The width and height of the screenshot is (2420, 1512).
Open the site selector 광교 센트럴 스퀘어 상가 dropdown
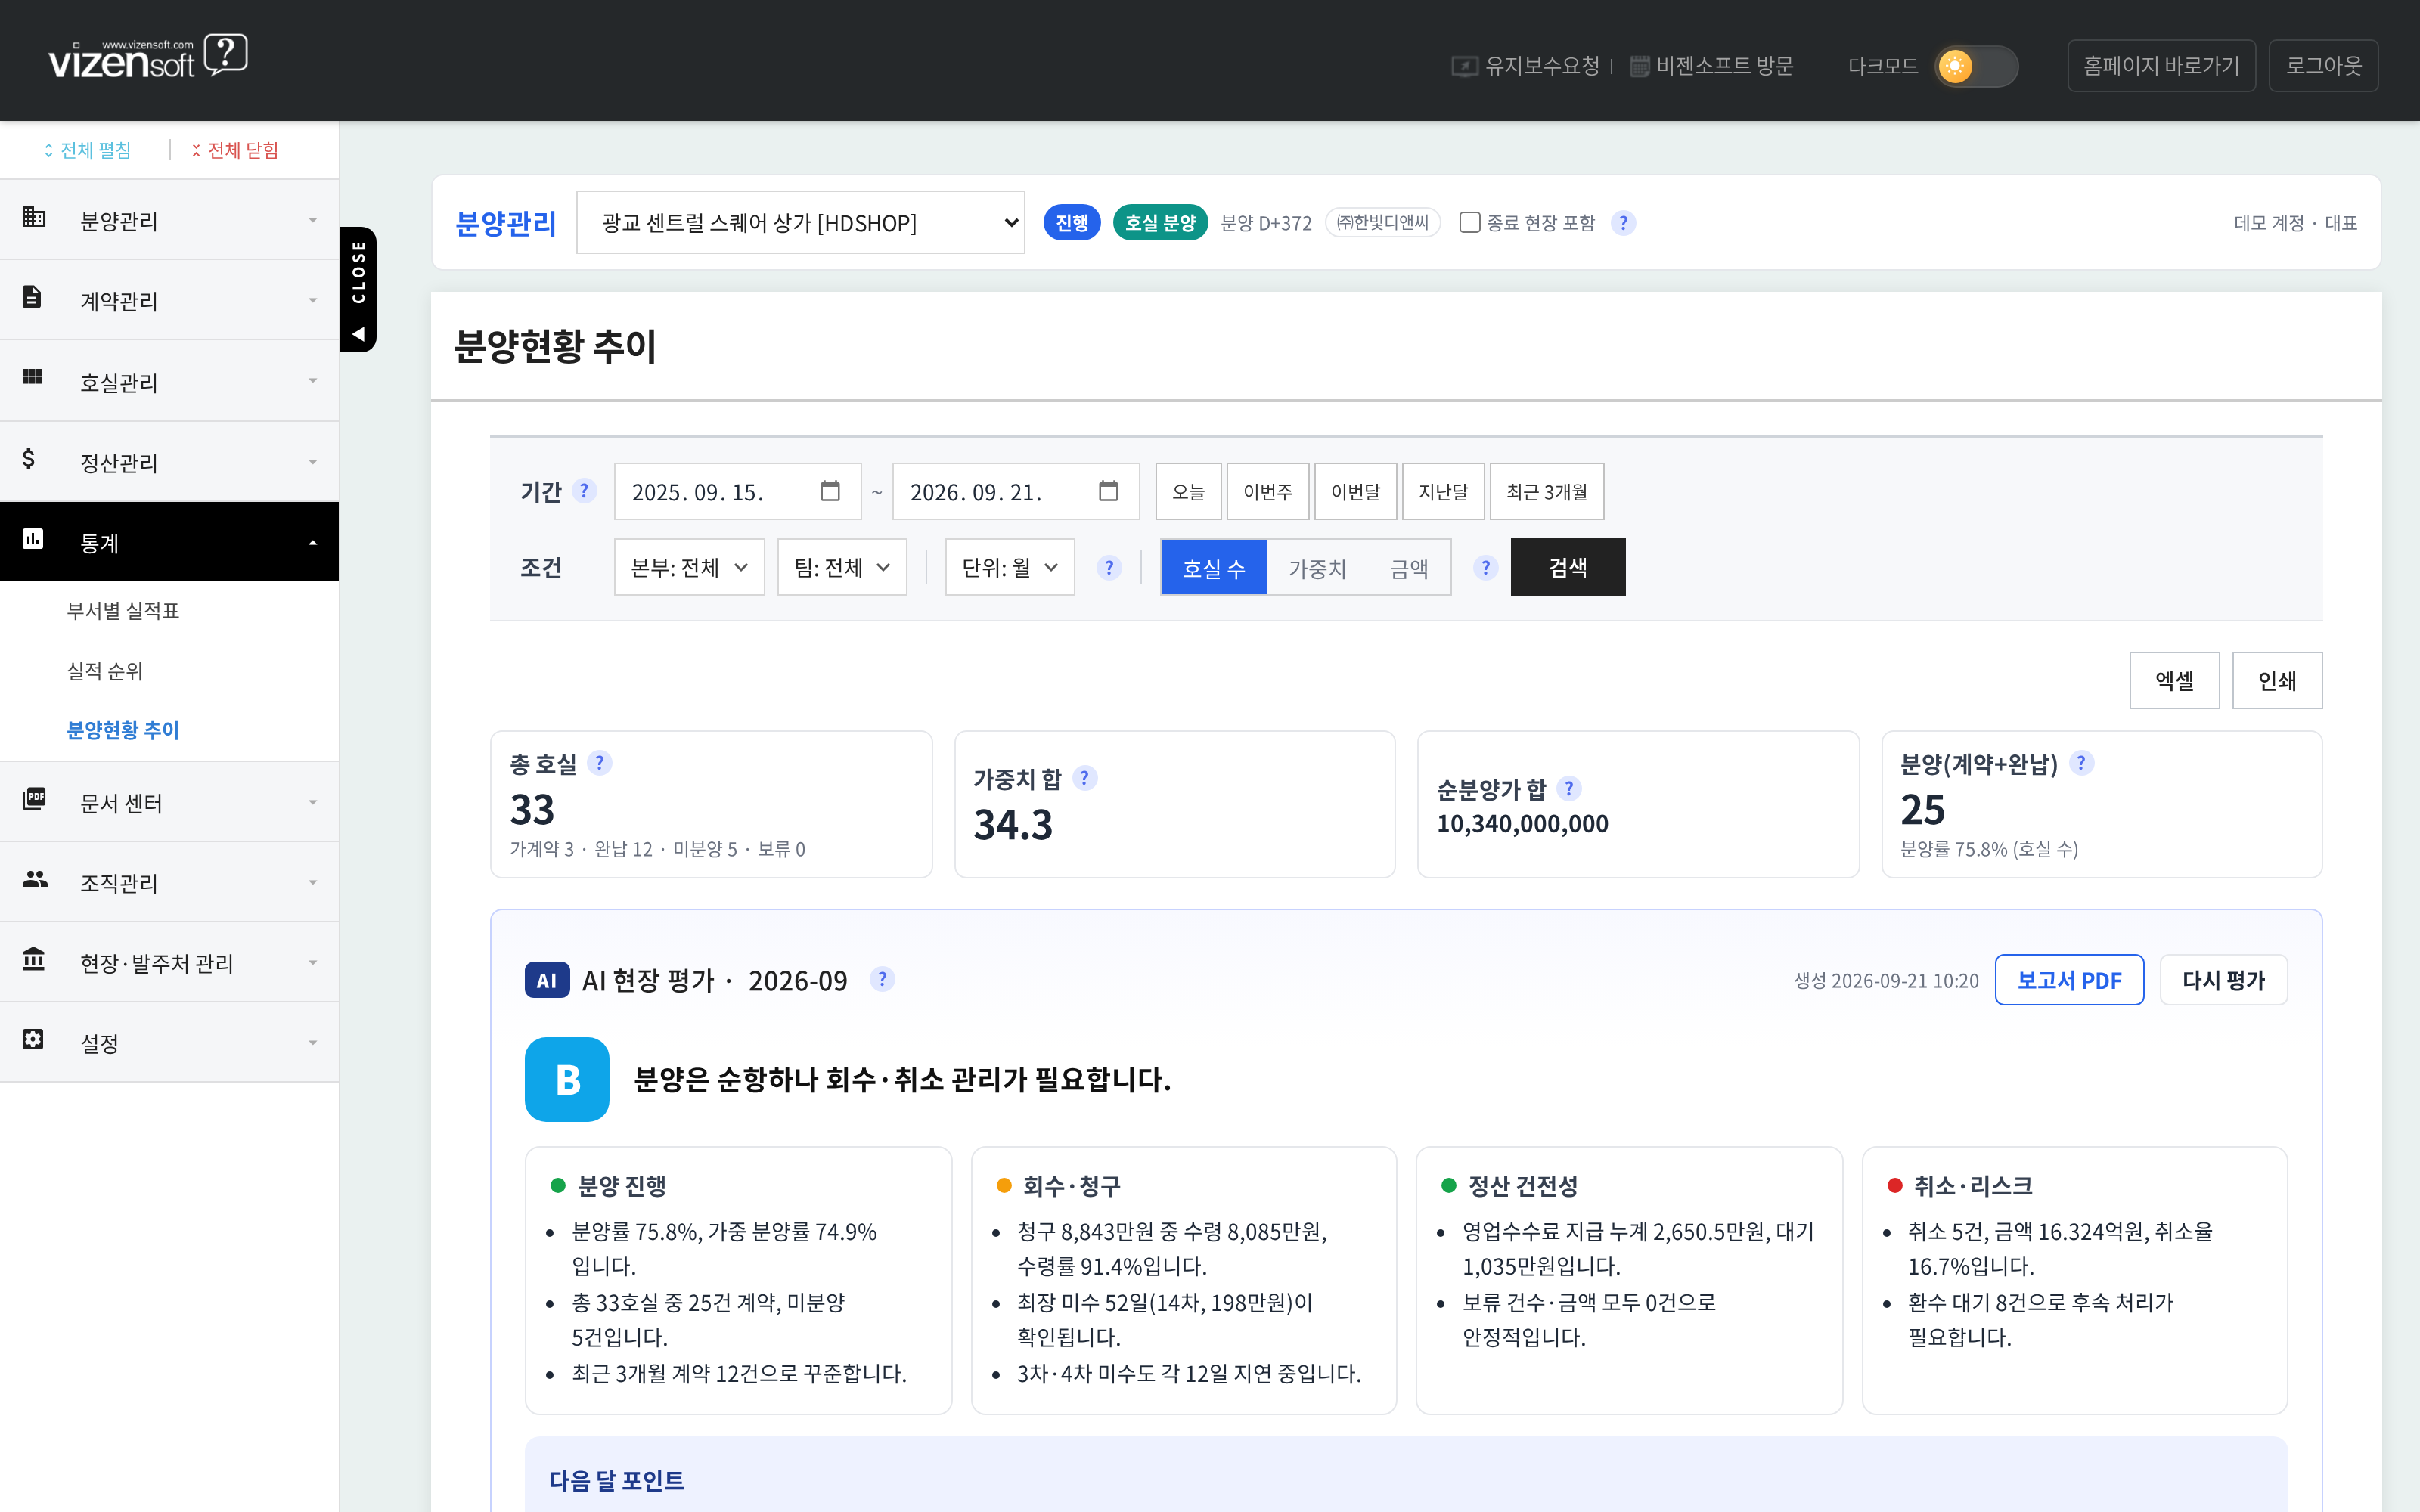[x=800, y=222]
